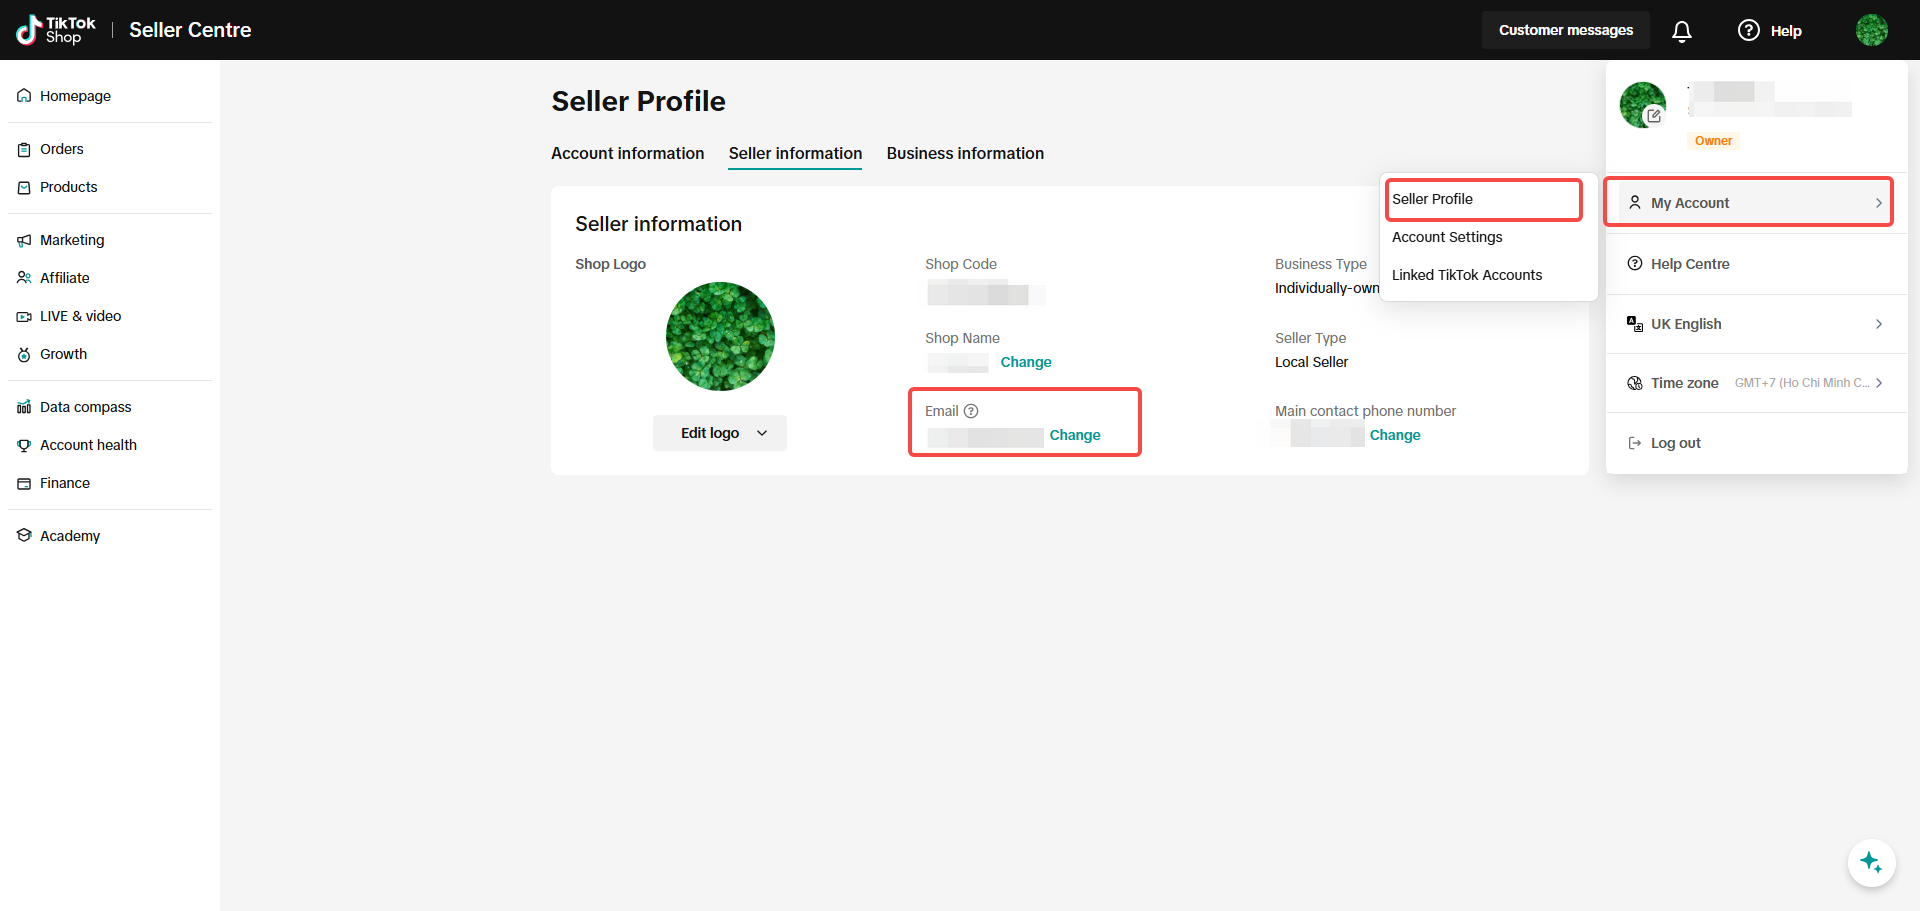Click Log out in the profile menu
The image size is (1920, 911).
coord(1675,443)
